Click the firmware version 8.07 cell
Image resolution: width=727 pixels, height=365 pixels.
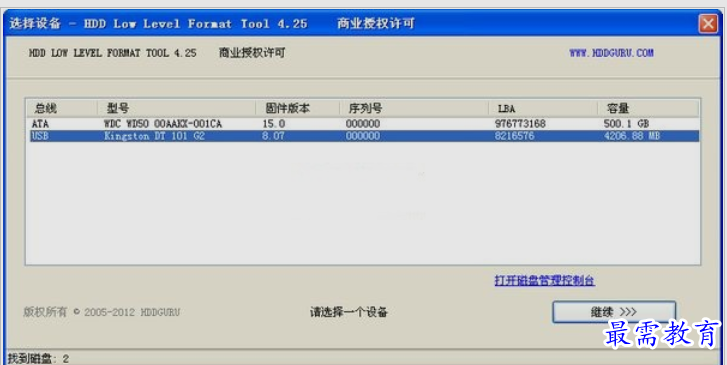[273, 136]
